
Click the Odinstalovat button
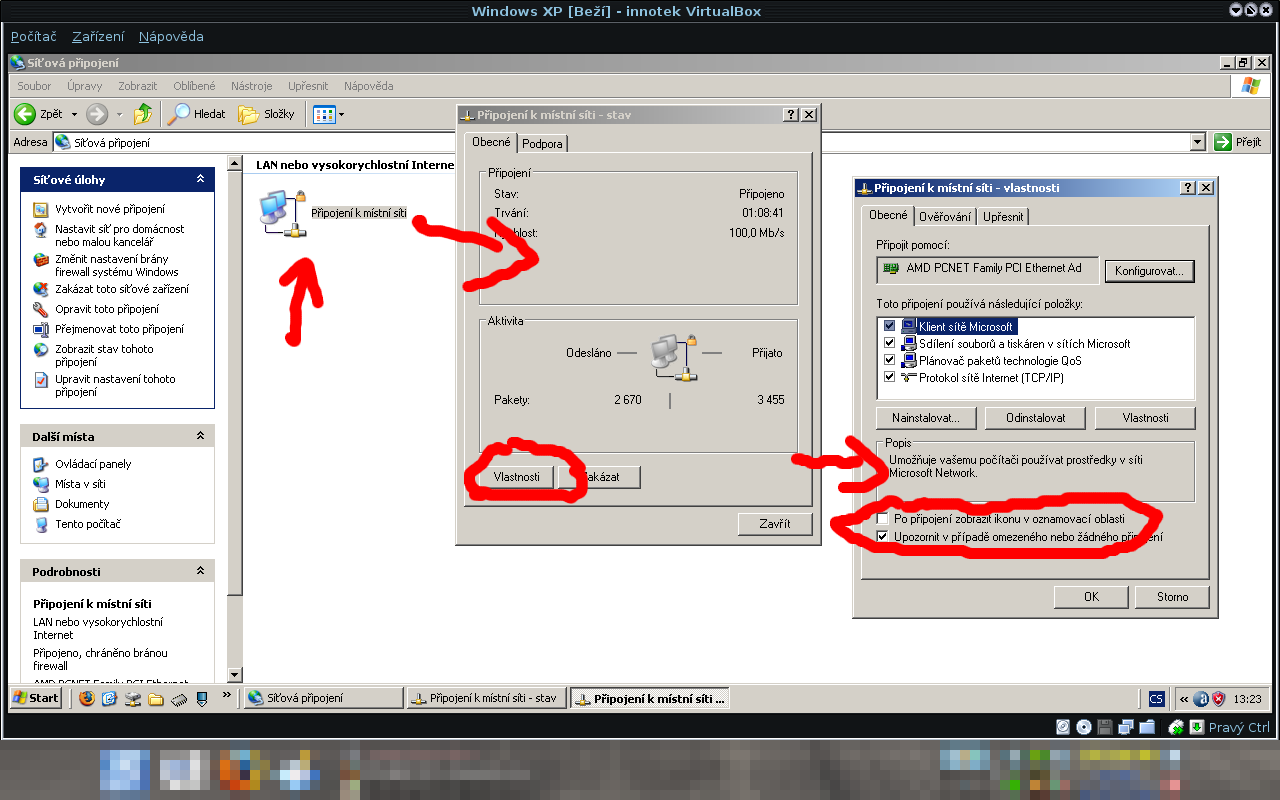[x=1035, y=418]
